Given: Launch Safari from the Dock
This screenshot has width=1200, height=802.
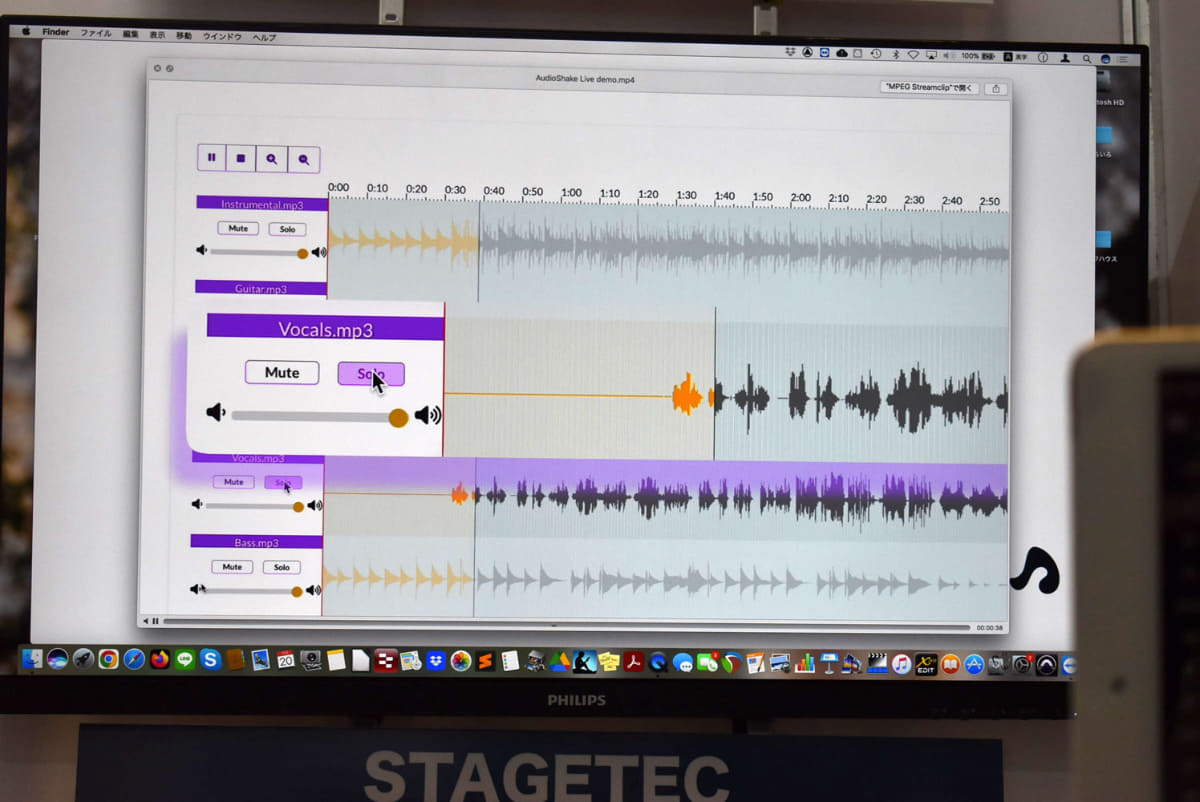Looking at the screenshot, I should [x=134, y=659].
